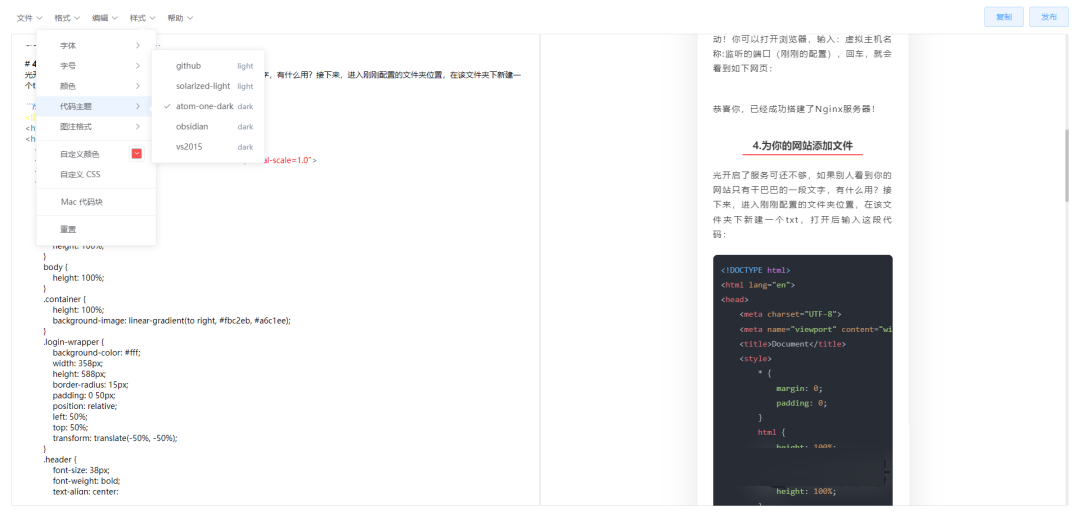Click the 复制 button
This screenshot has width=1080, height=517.
click(x=1004, y=17)
